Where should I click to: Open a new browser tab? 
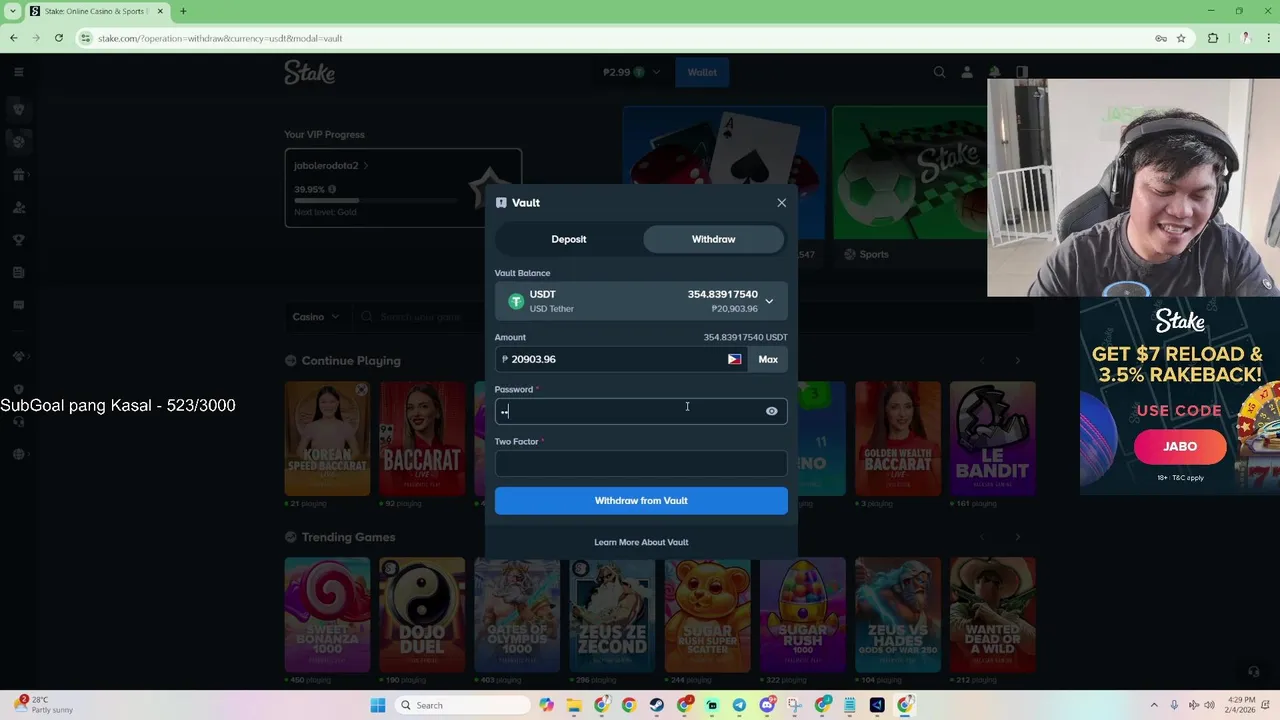183,11
